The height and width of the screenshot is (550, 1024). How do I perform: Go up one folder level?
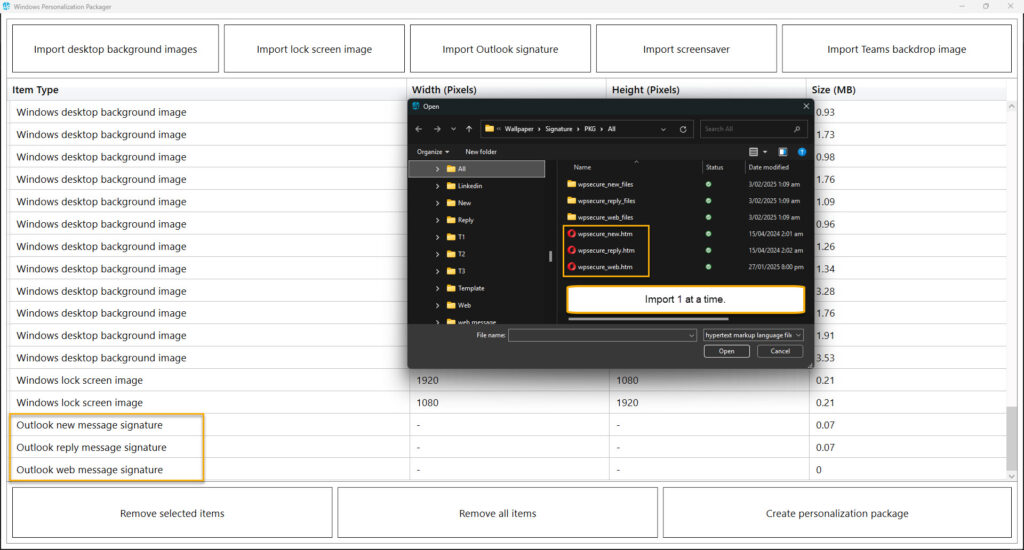(469, 129)
